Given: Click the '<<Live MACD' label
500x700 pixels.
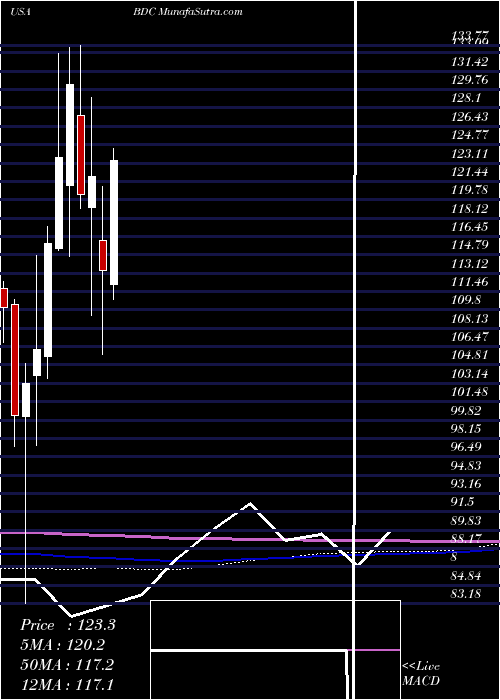Looking at the screenshot, I should tap(421, 674).
